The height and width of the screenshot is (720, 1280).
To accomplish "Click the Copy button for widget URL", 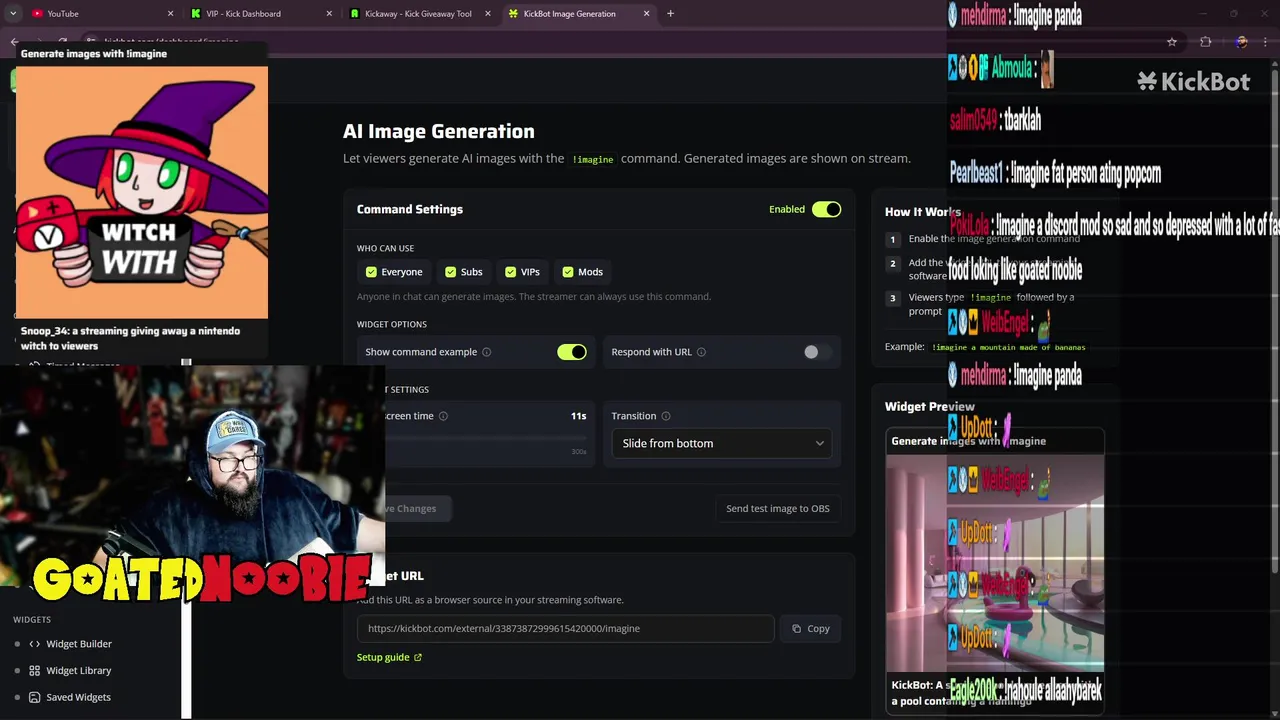I will [811, 629].
